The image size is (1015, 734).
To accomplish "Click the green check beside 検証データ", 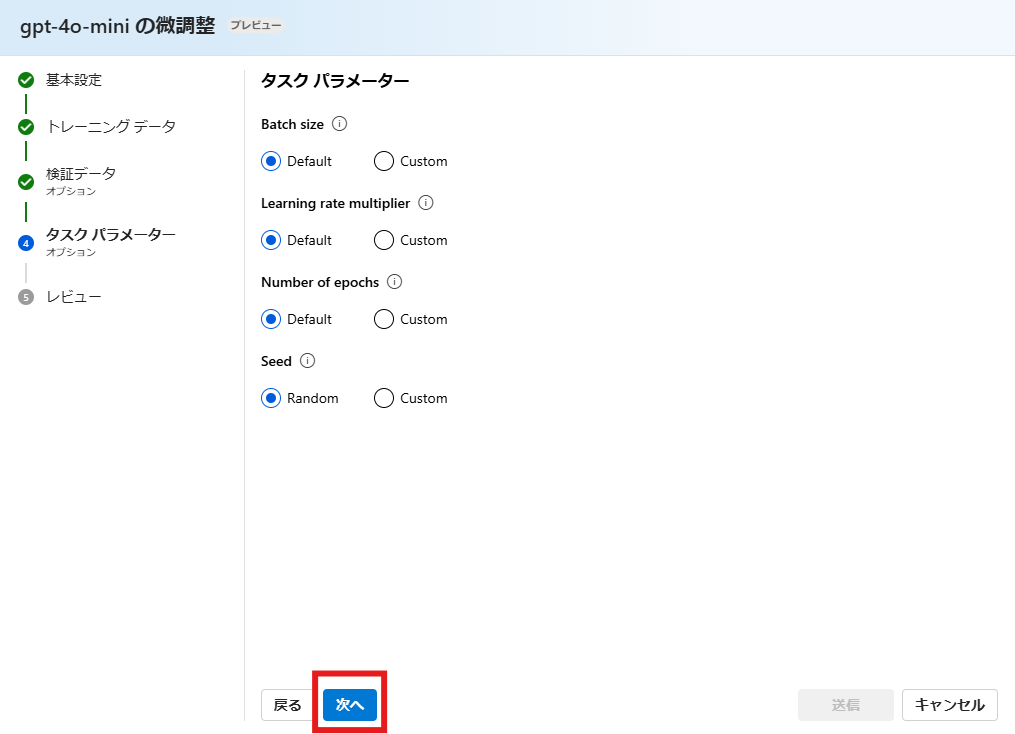I will tap(26, 182).
